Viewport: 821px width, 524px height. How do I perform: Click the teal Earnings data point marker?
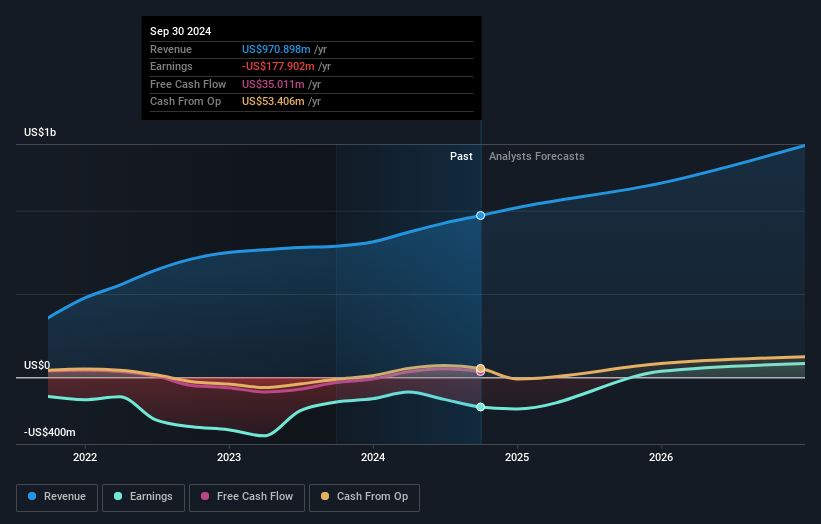480,407
